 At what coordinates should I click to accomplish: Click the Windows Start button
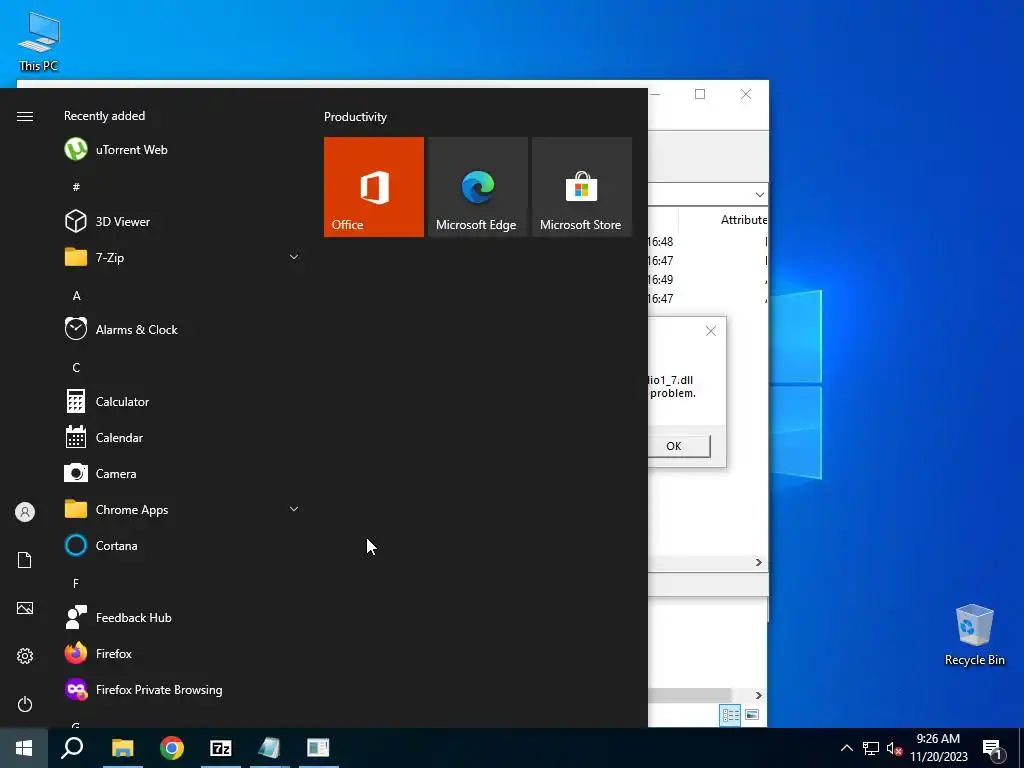click(24, 748)
